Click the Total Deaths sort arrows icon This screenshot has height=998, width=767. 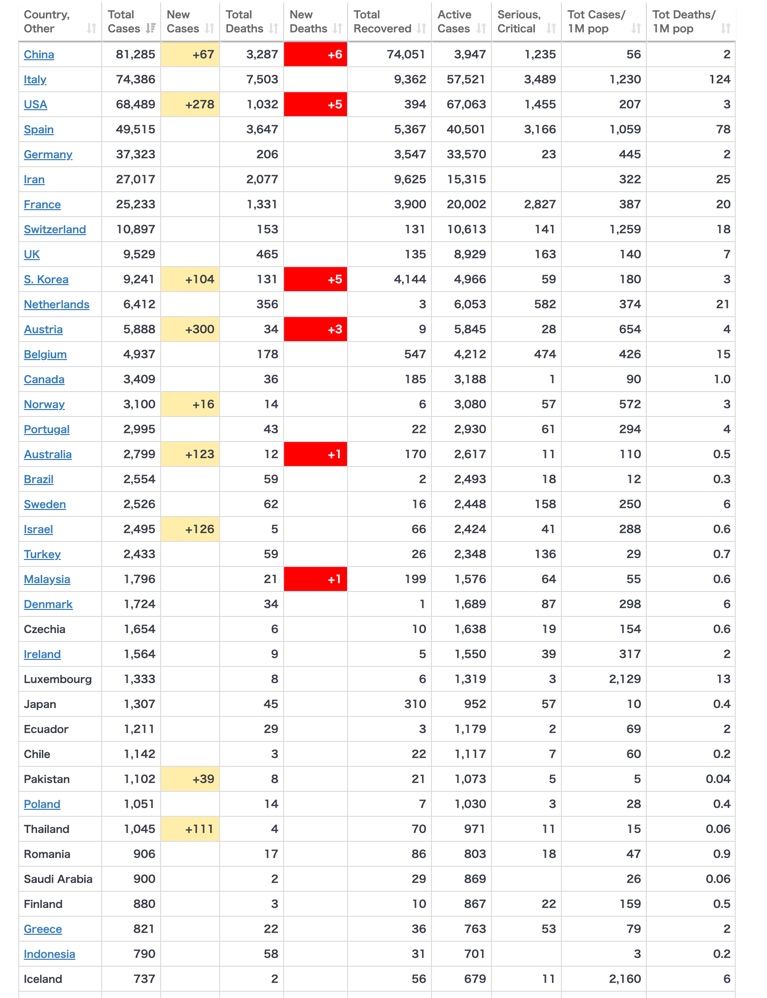[274, 29]
